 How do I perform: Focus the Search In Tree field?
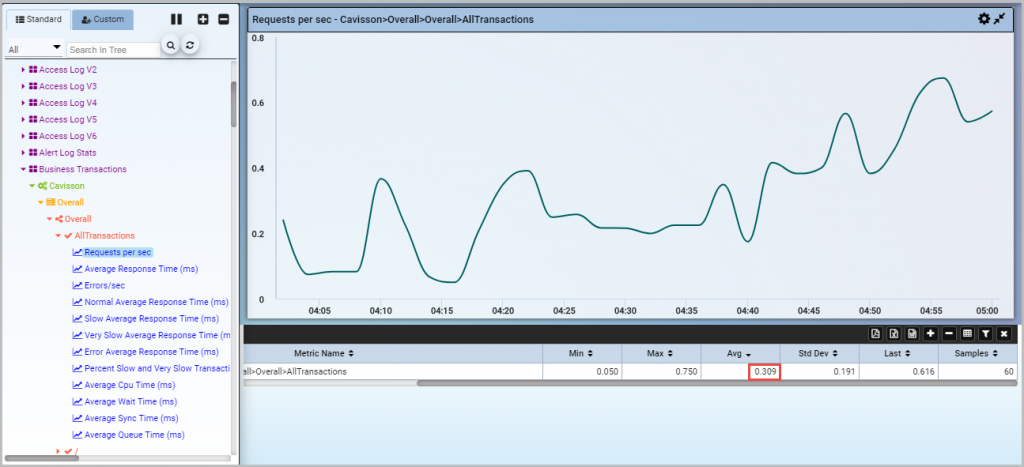coord(113,50)
